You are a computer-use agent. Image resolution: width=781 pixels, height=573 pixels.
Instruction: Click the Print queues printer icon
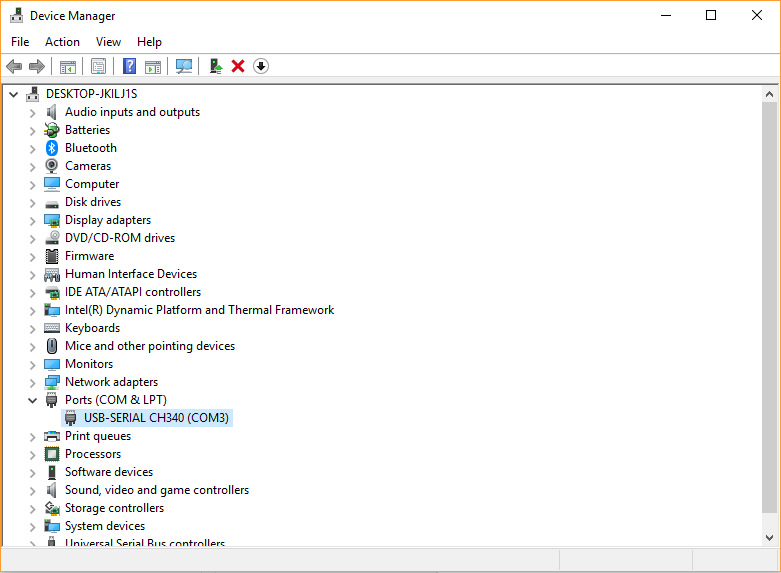coord(52,436)
